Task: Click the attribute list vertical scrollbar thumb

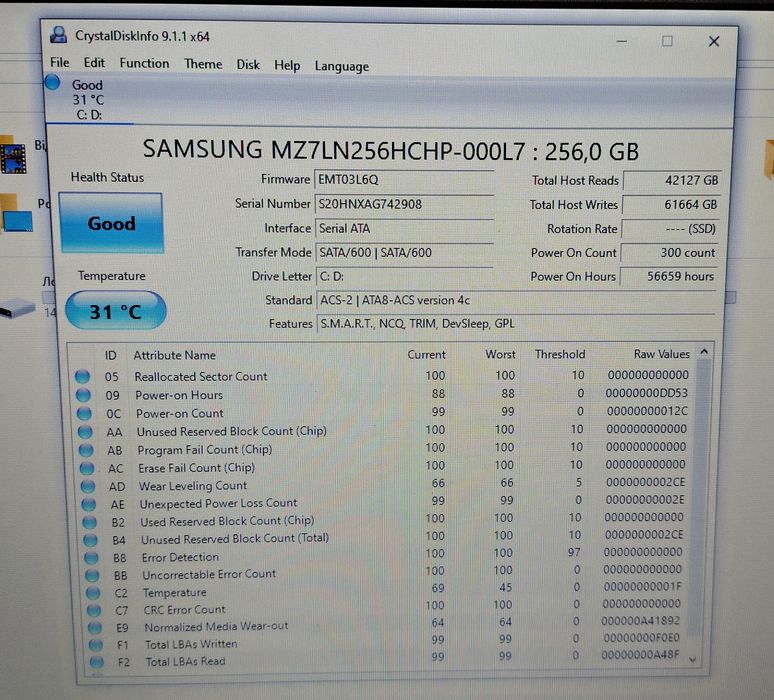Action: coord(700,496)
